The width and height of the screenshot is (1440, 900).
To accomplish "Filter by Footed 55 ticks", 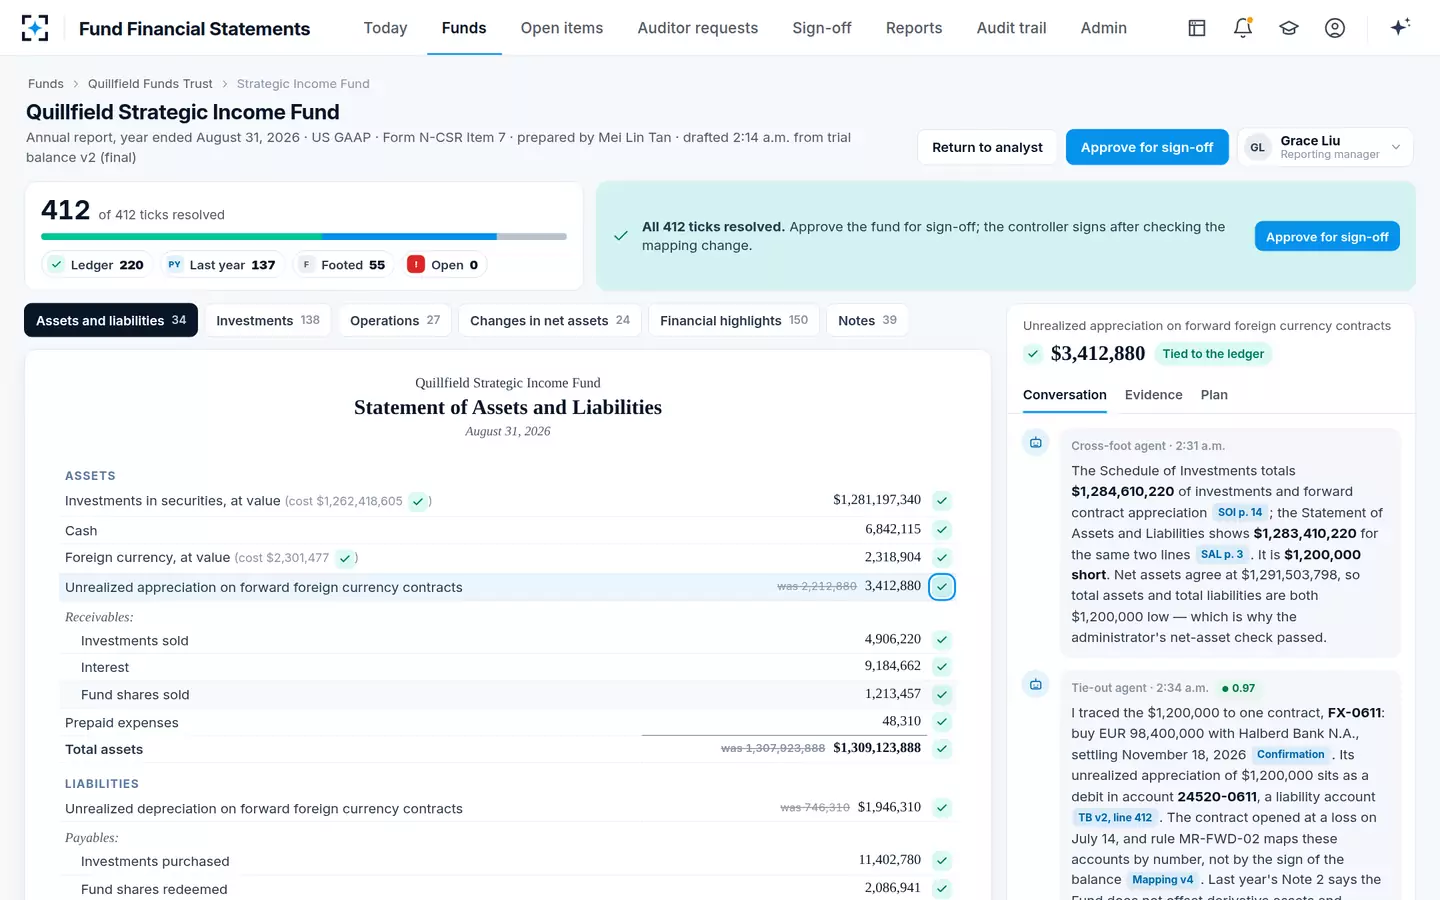I will coord(343,265).
